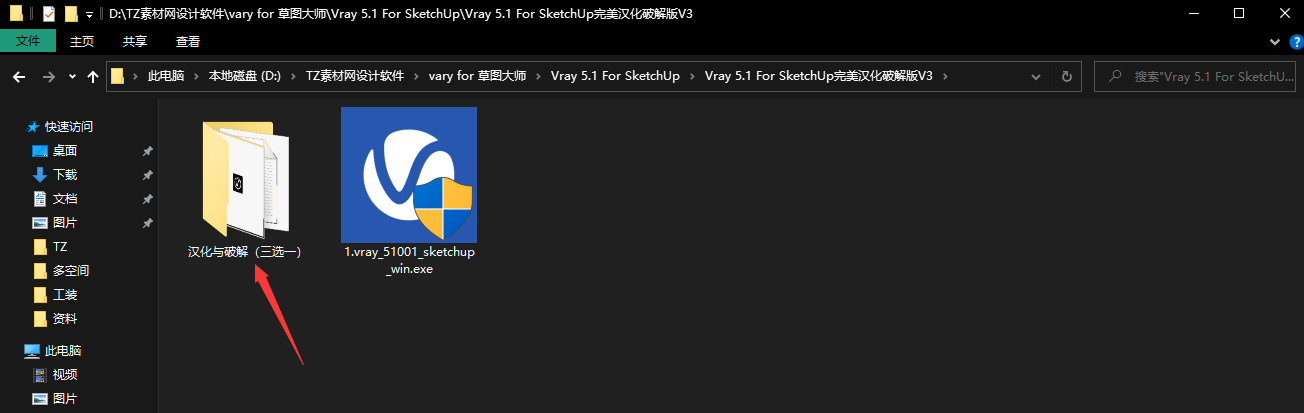Click the search box for Vray 5.1 folder
The image size is (1304, 413).
[x=1194, y=76]
